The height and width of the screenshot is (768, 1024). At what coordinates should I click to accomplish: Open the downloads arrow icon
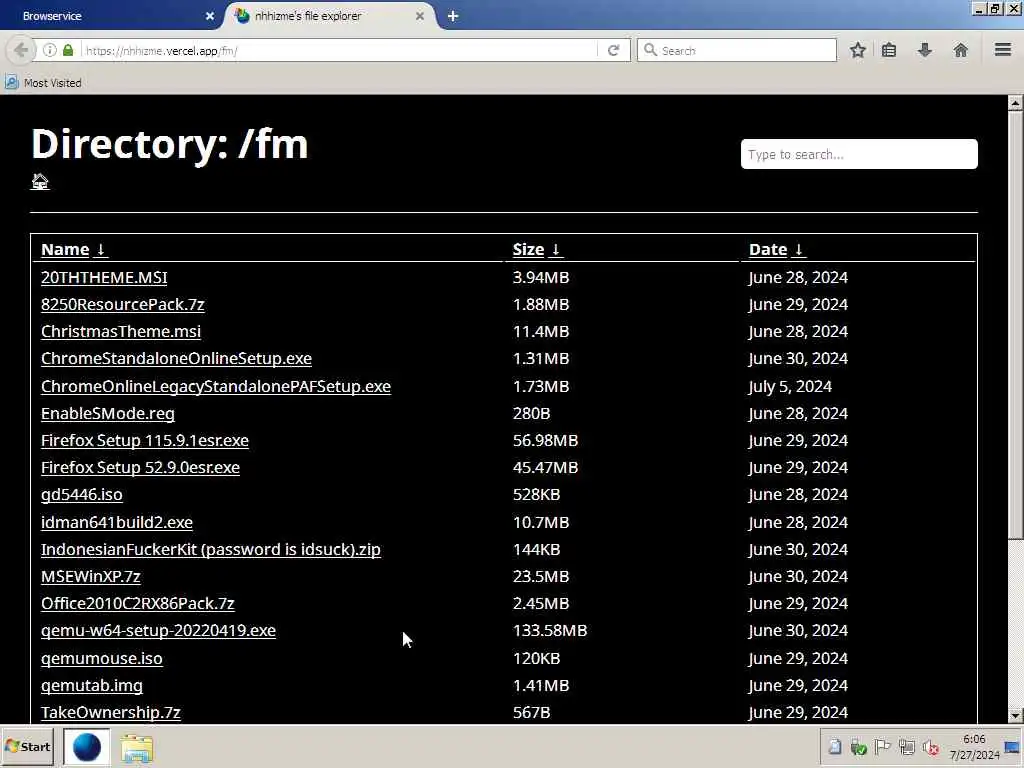(x=925, y=50)
